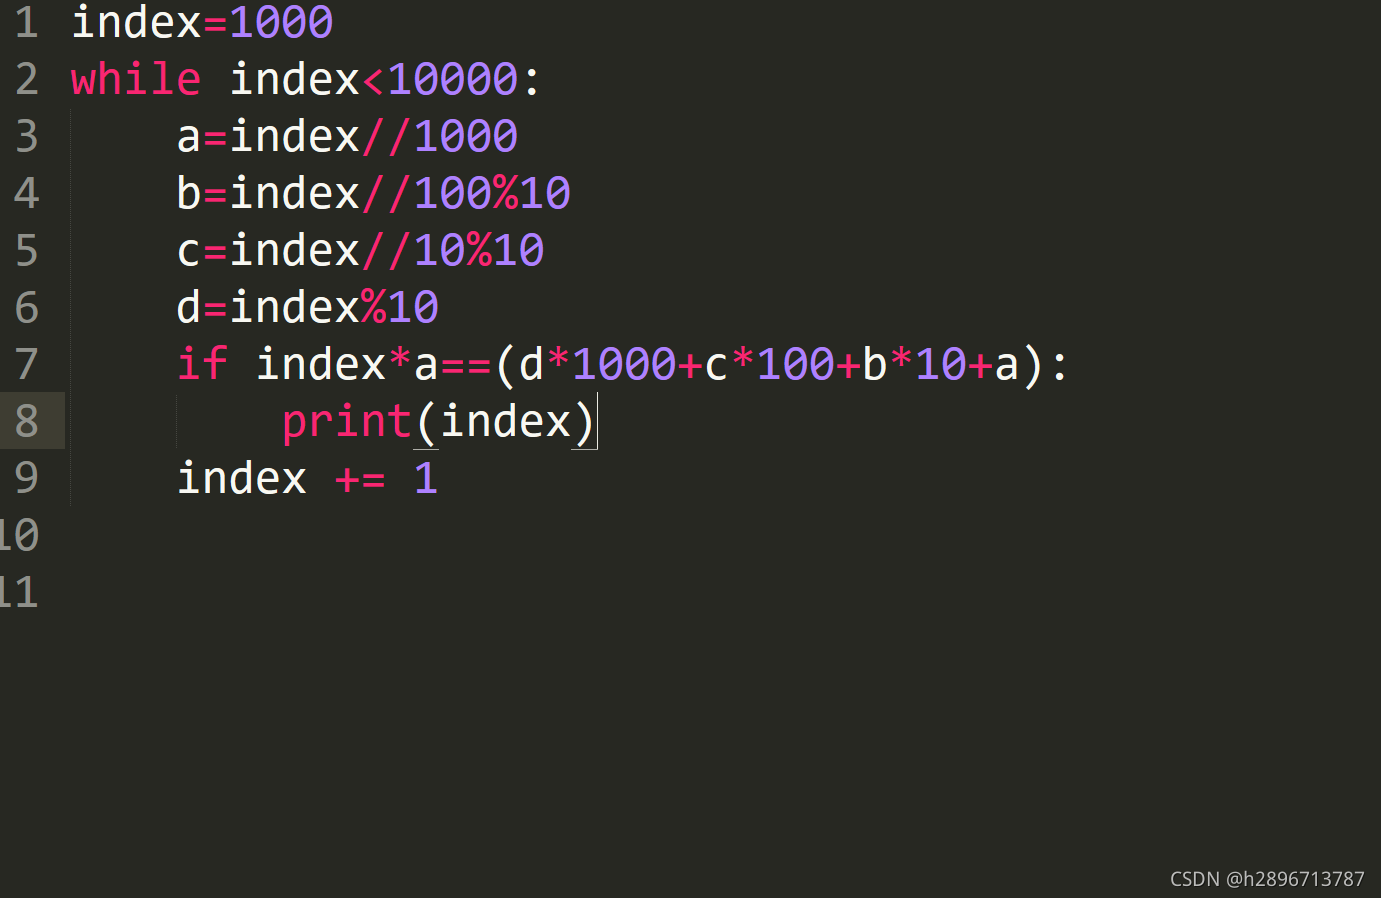
Task: Click line number 3 in gutter
Action: tap(27, 137)
